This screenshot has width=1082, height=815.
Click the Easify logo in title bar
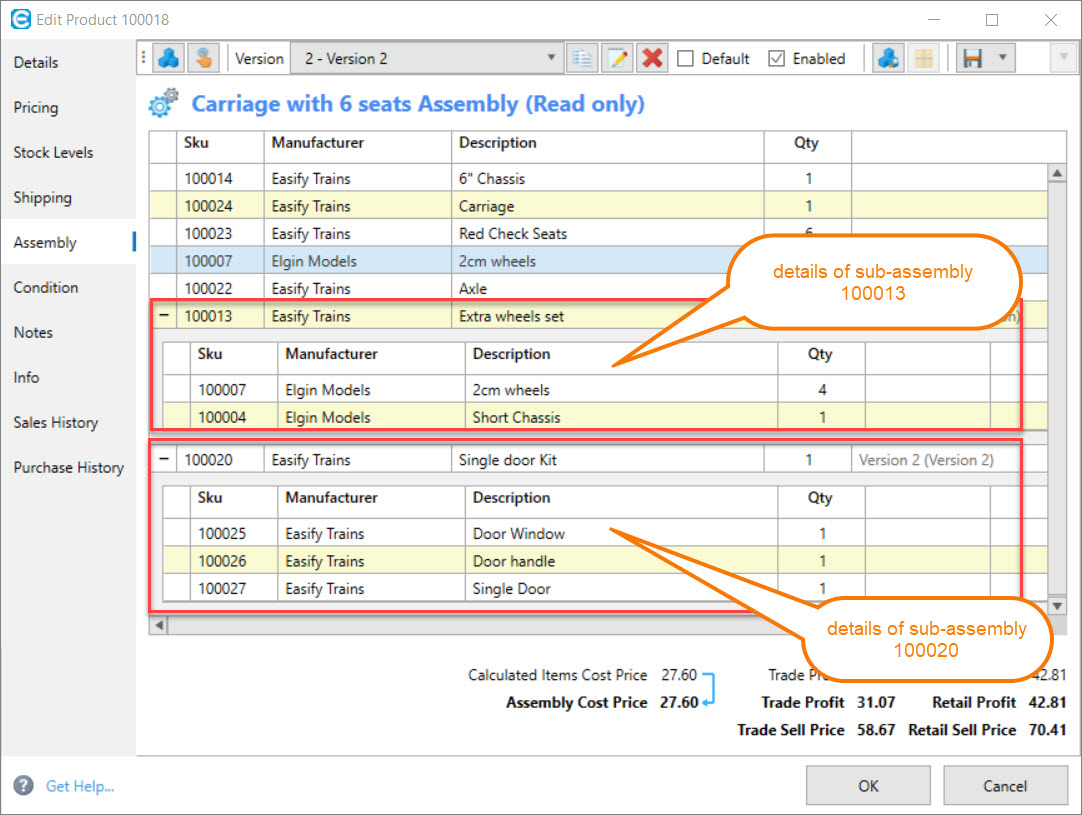click(21, 19)
